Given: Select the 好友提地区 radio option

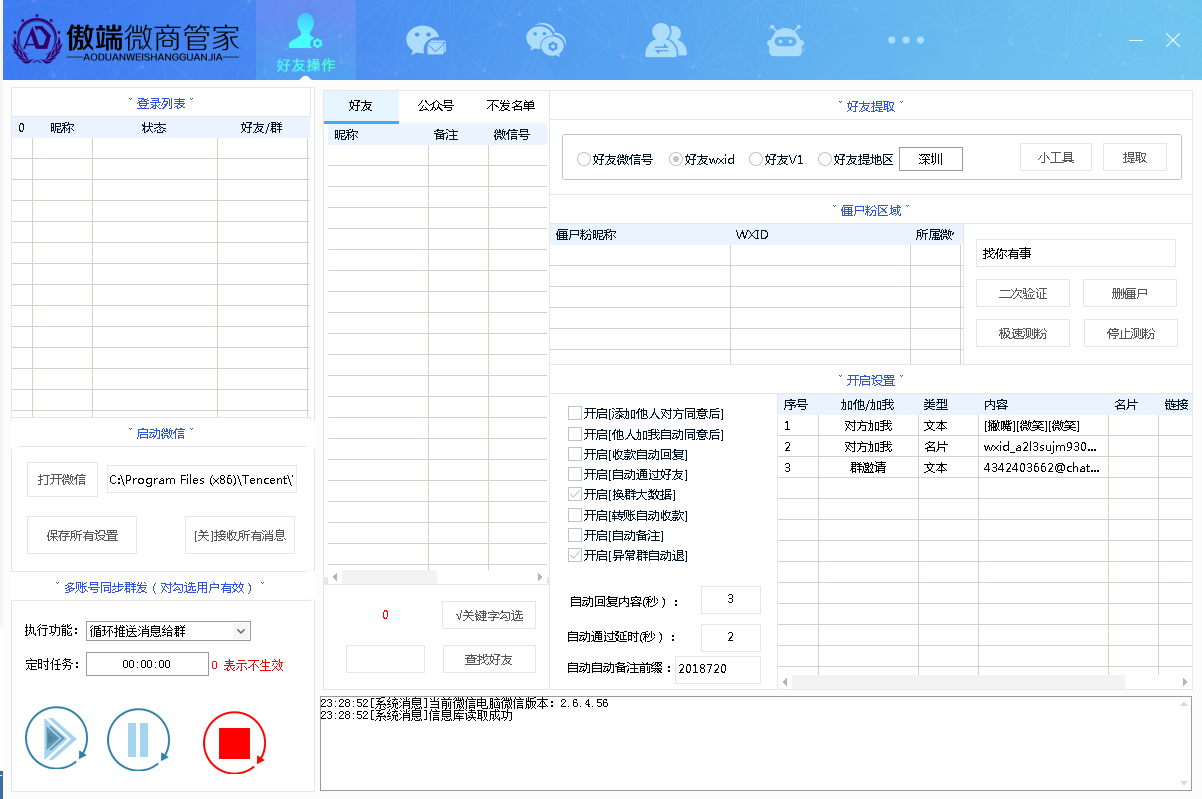Looking at the screenshot, I should 855,159.
